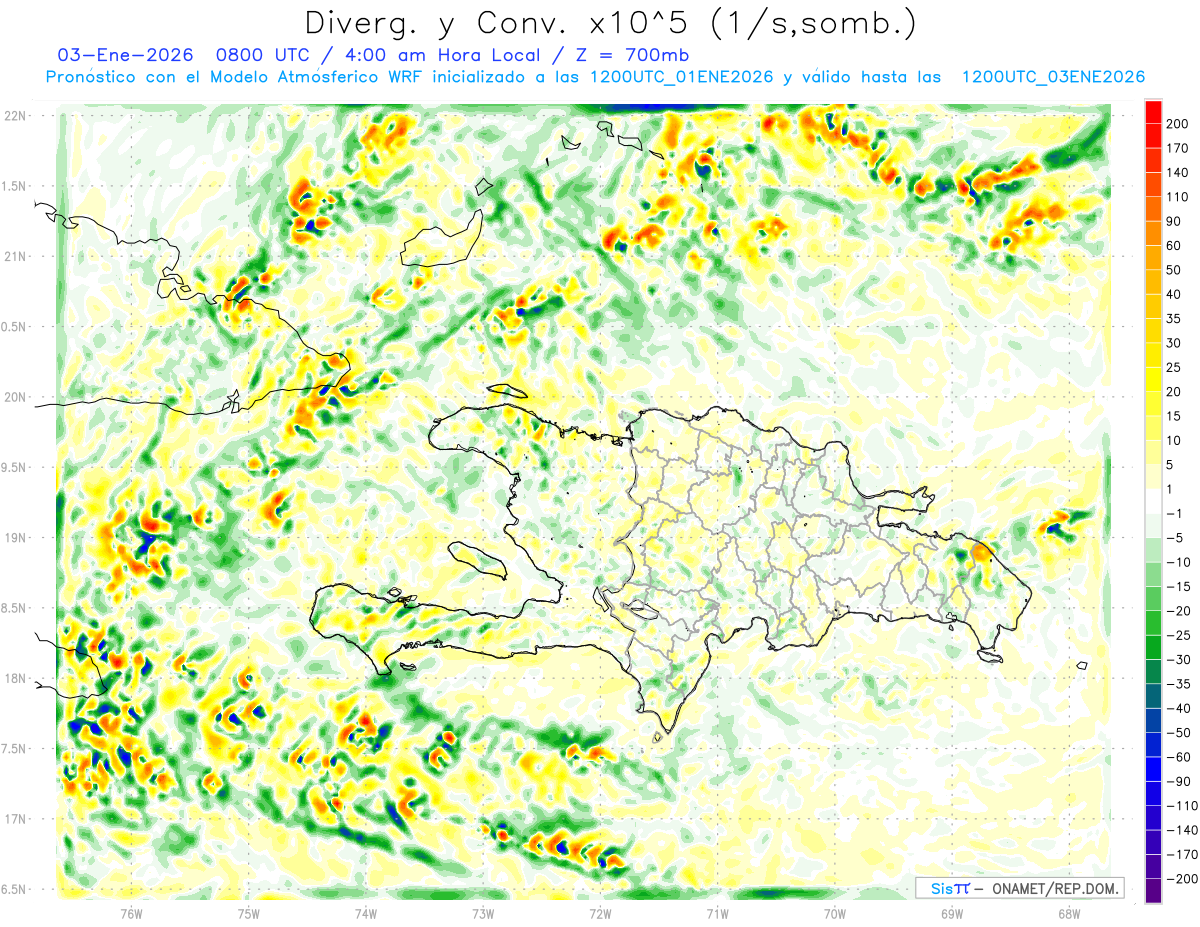Viewport: 1200px width, 927px height.
Task: Pick the top red band above 200
Action: 1153,112
